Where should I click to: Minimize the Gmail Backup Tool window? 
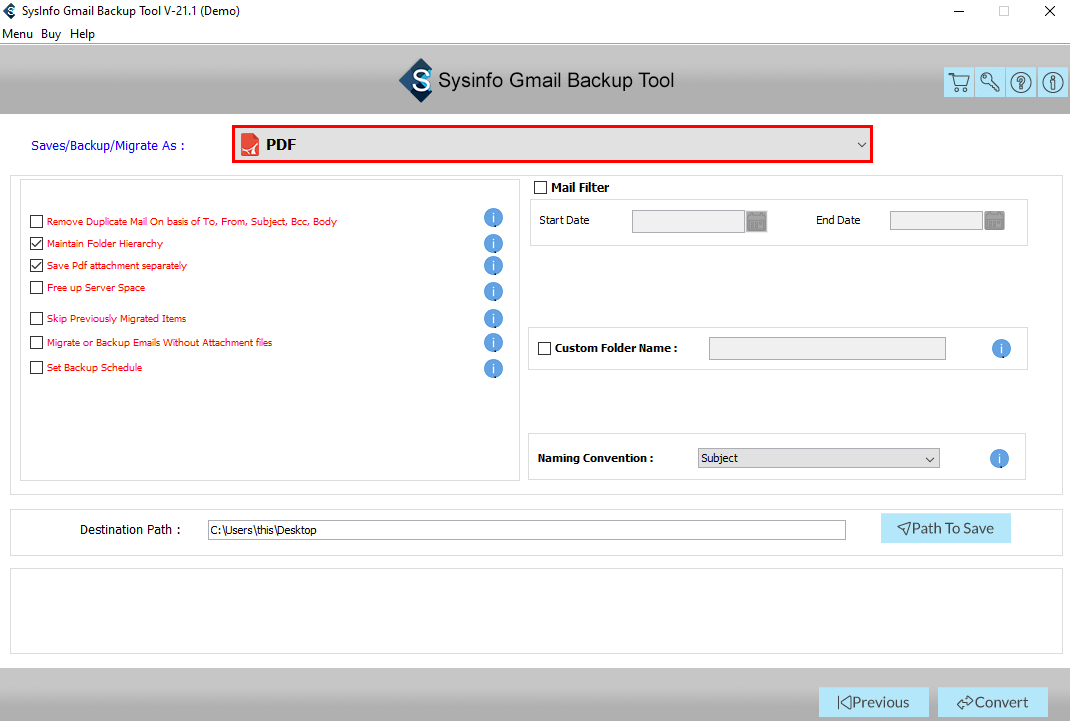pyautogui.click(x=959, y=11)
